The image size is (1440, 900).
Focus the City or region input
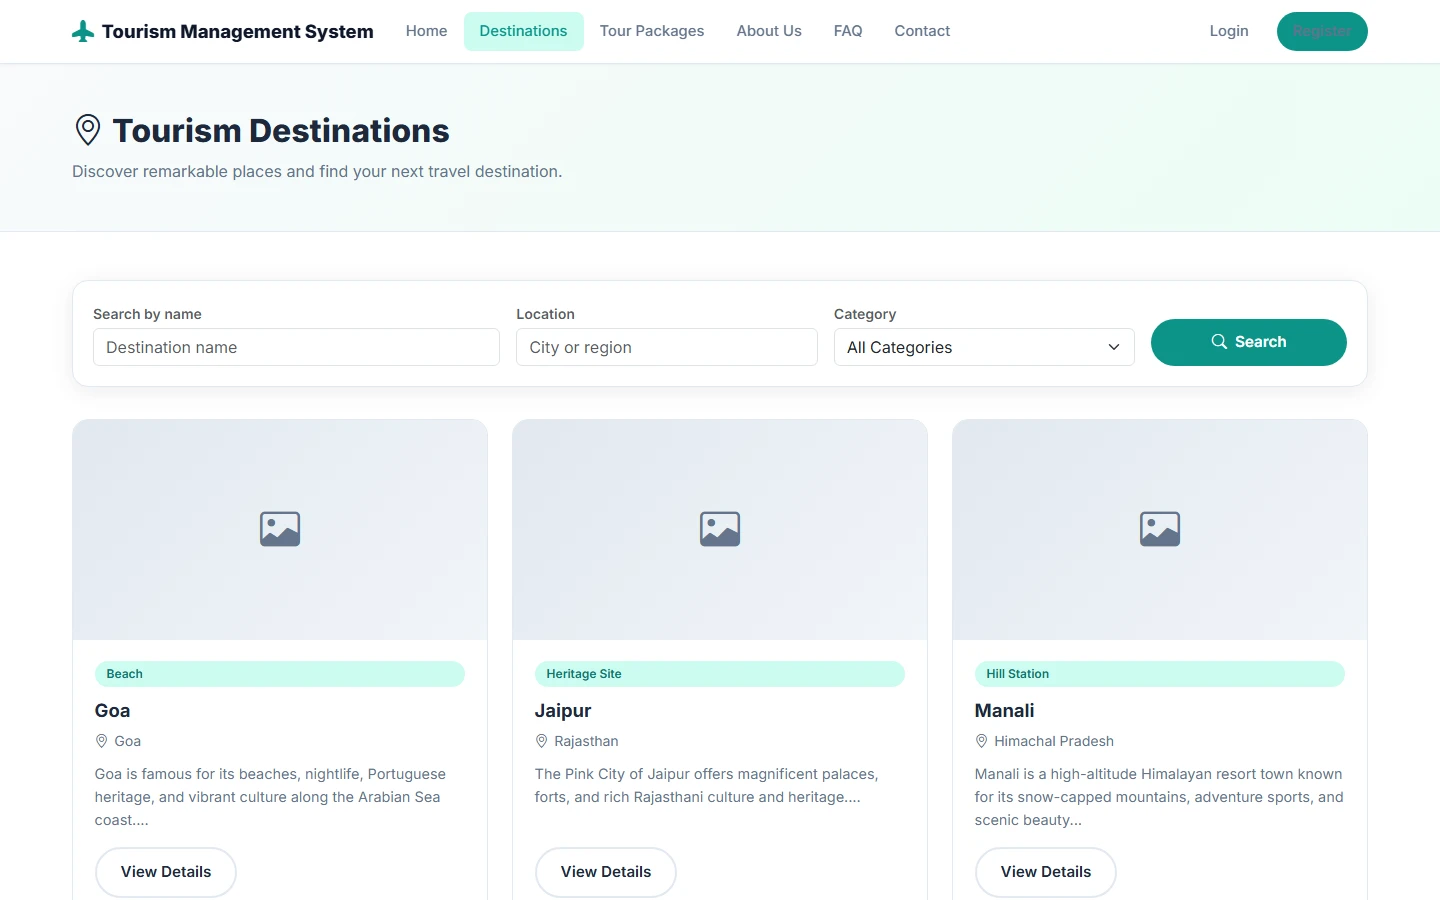[667, 347]
